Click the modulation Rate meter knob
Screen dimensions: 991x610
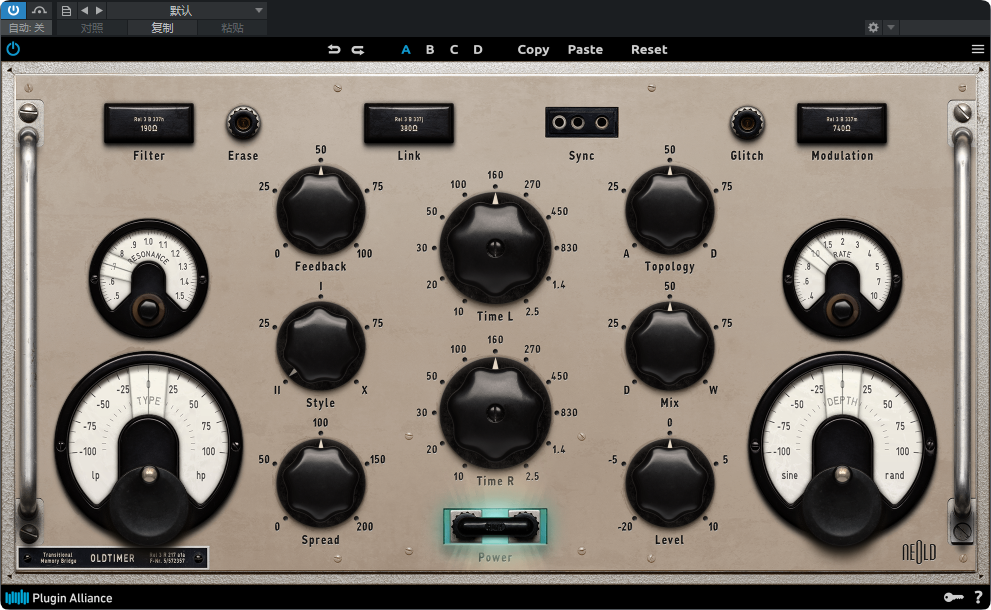[842, 308]
